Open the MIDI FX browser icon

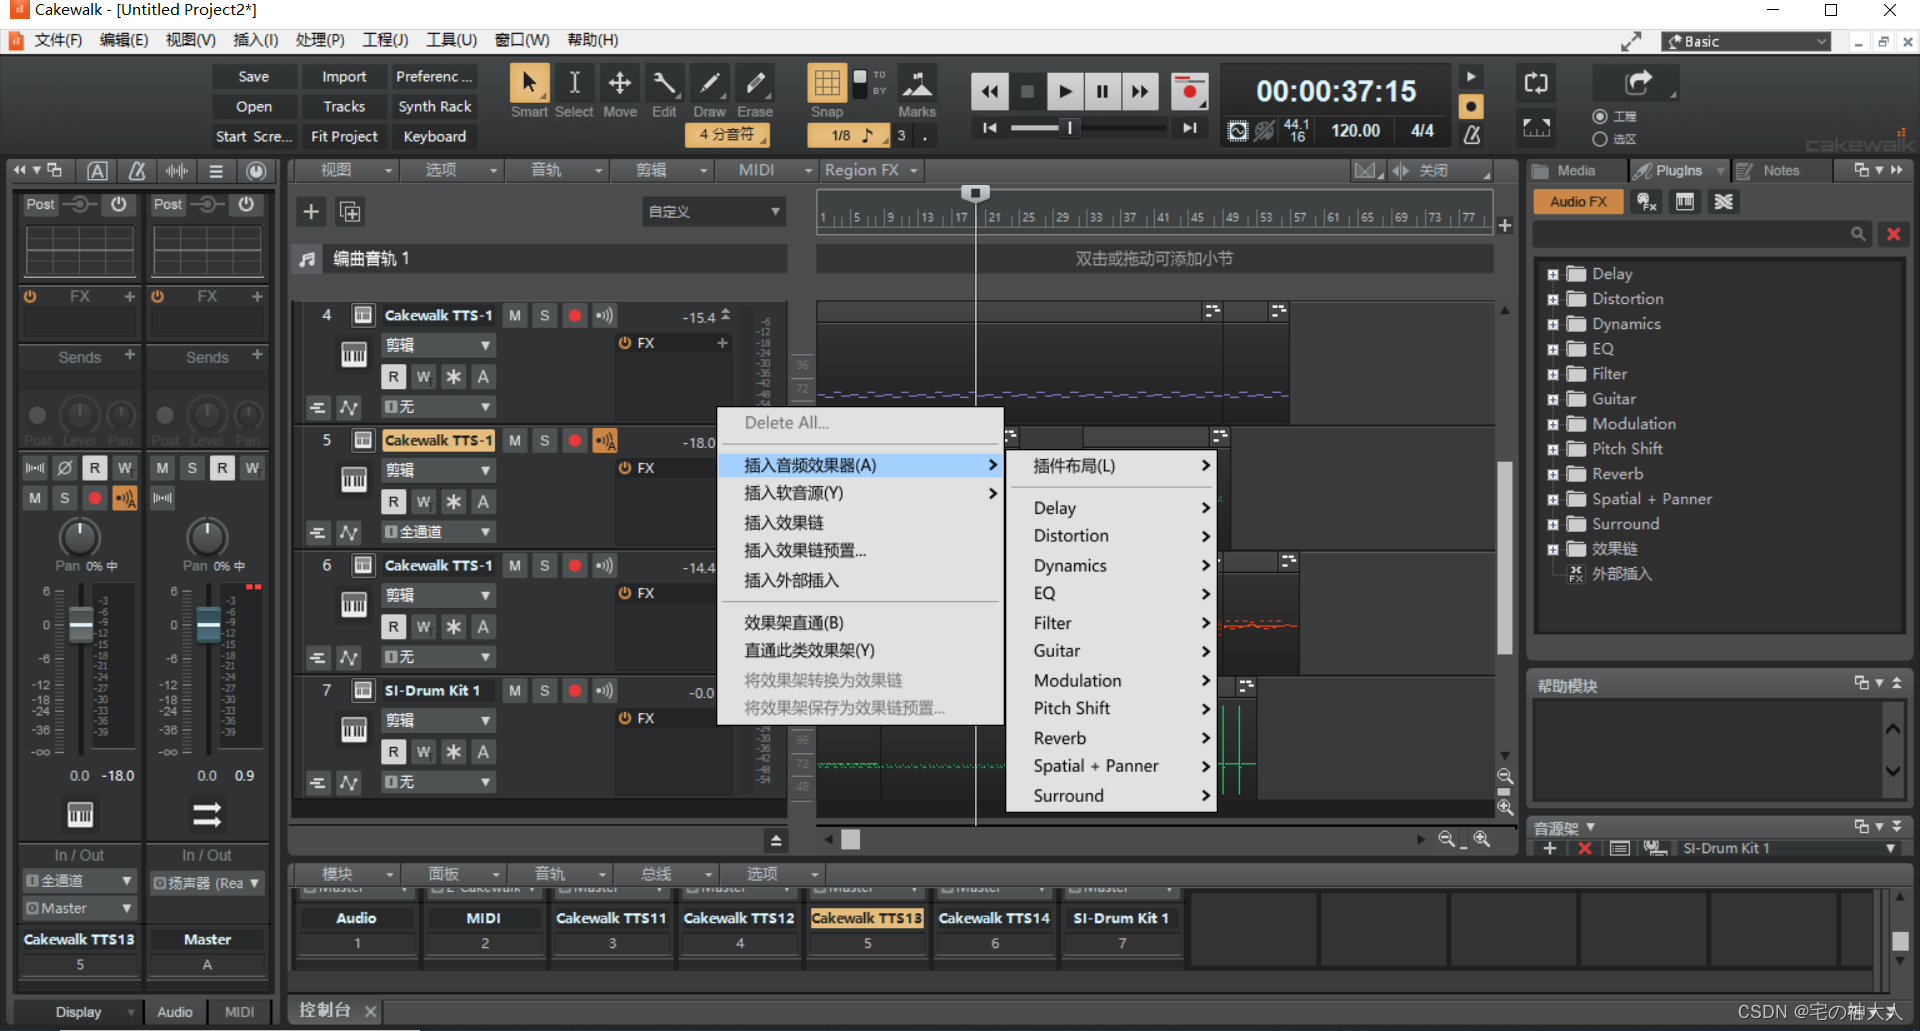coord(1646,202)
